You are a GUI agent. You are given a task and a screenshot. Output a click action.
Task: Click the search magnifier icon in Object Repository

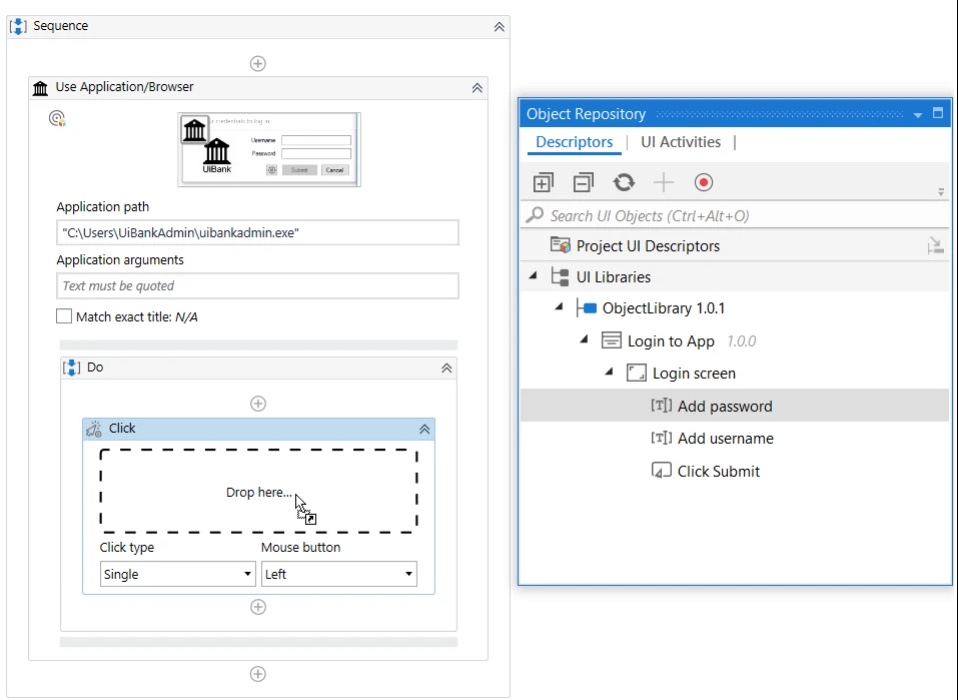tap(535, 214)
